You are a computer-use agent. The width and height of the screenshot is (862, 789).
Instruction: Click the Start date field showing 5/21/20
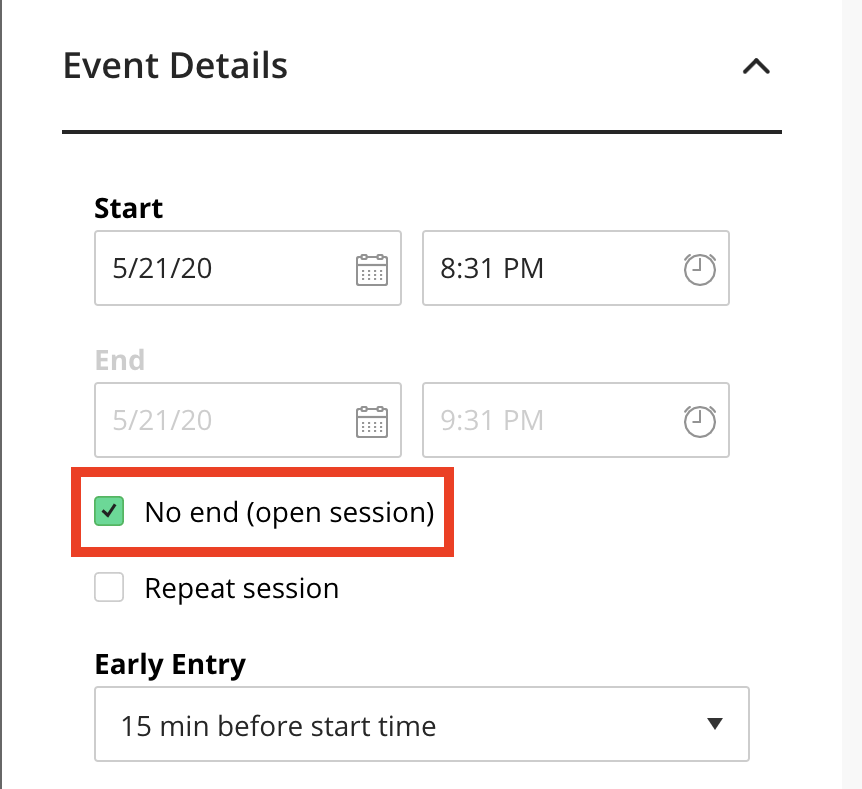click(x=248, y=268)
